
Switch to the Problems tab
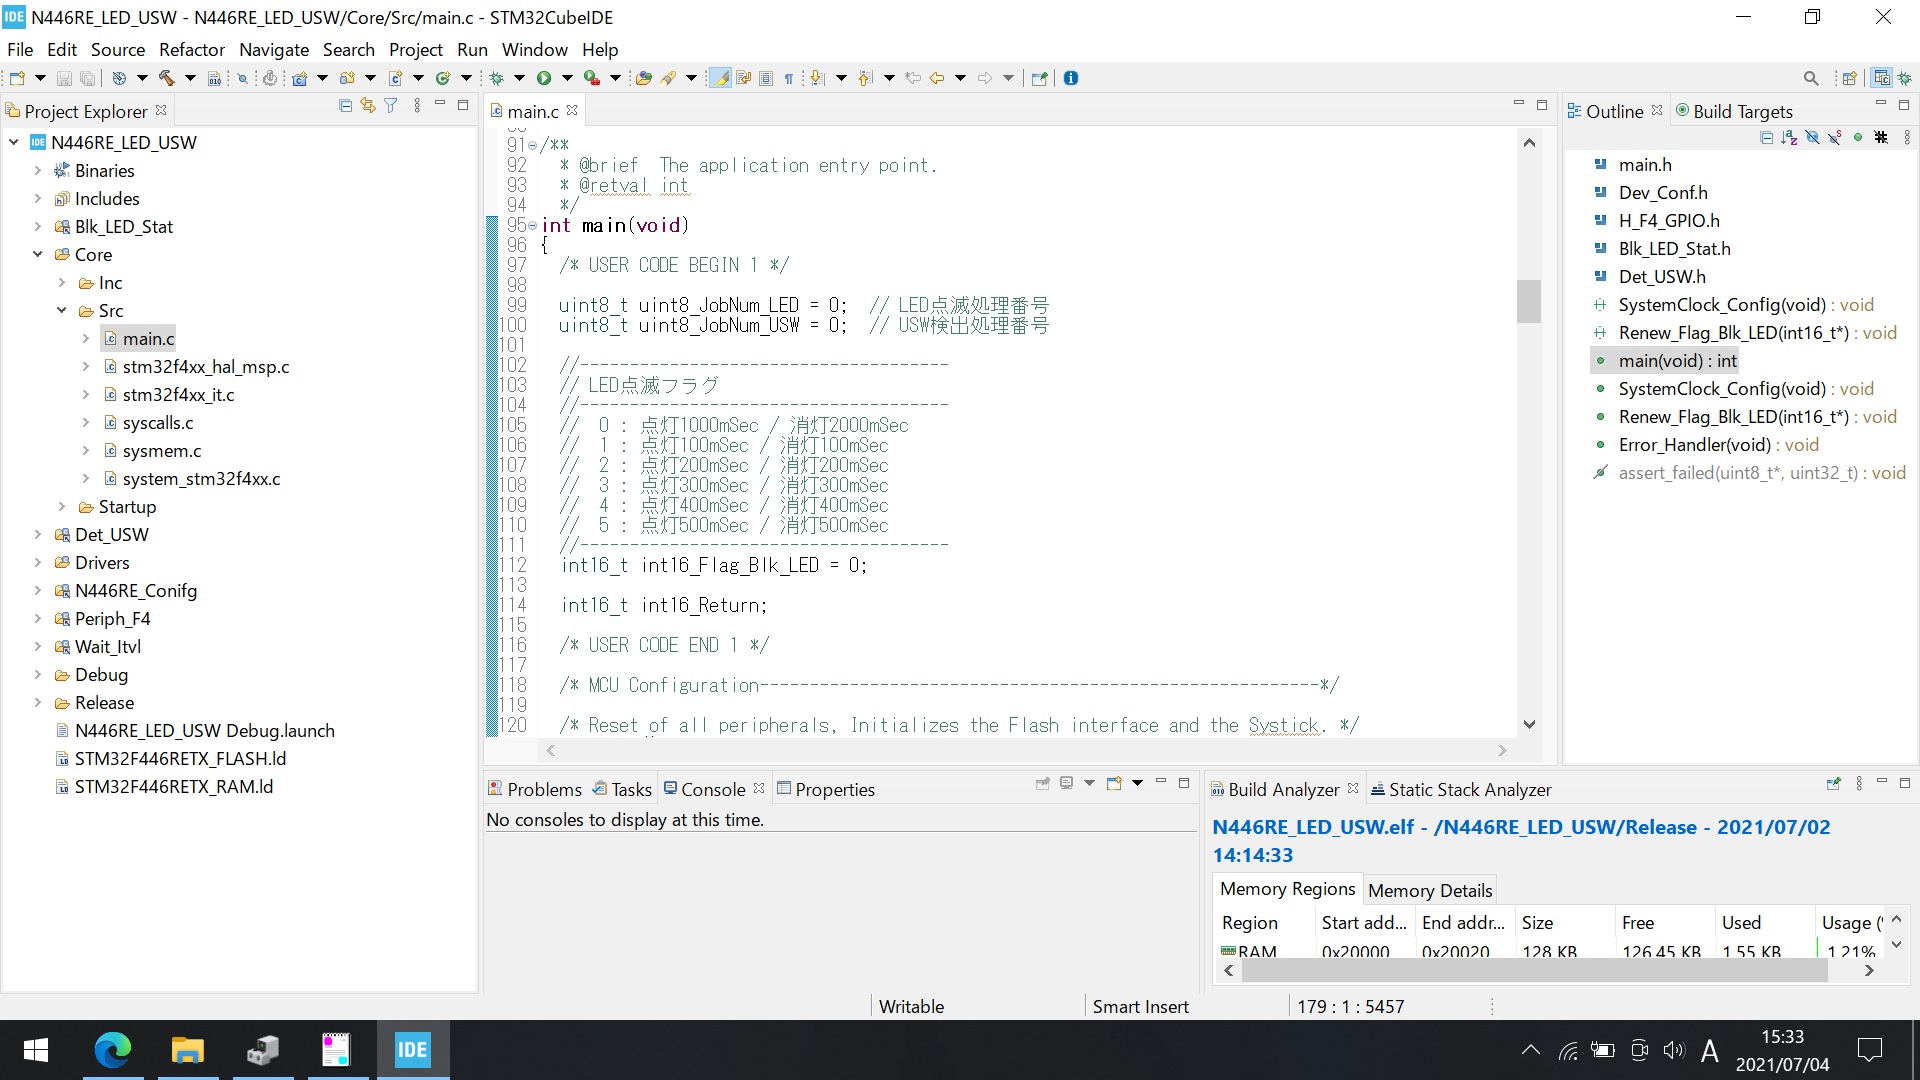[x=535, y=789]
